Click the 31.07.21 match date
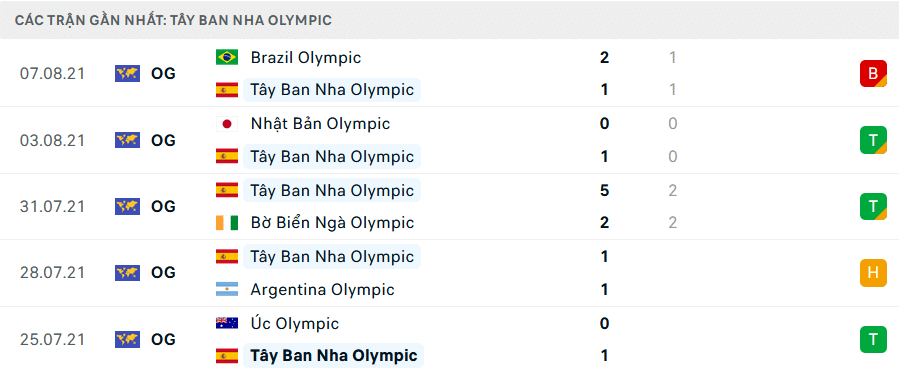899x369 pixels. click(x=52, y=206)
